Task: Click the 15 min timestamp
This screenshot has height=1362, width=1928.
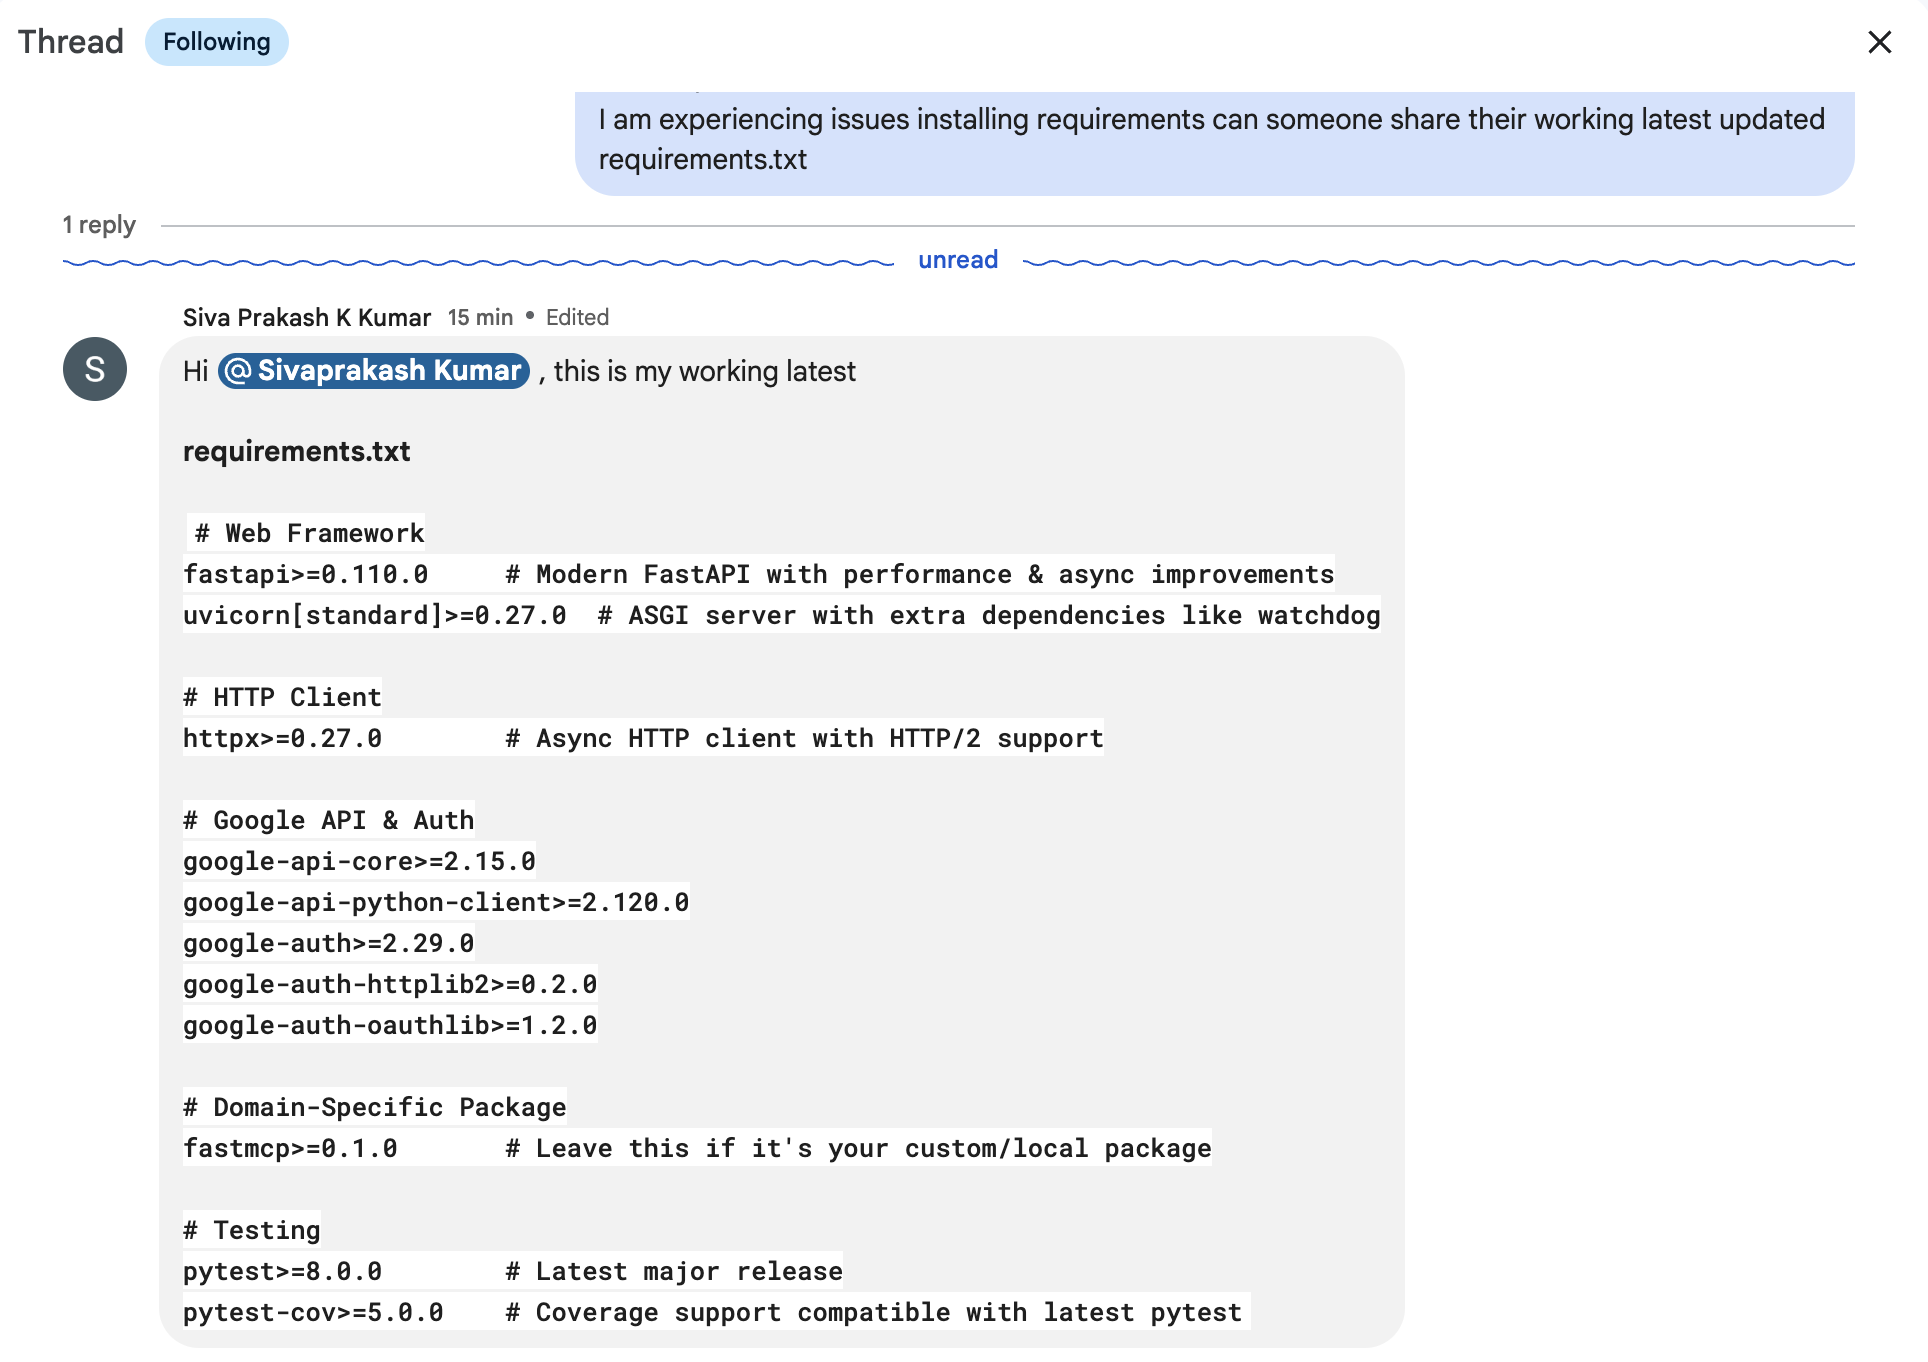Action: (479, 317)
